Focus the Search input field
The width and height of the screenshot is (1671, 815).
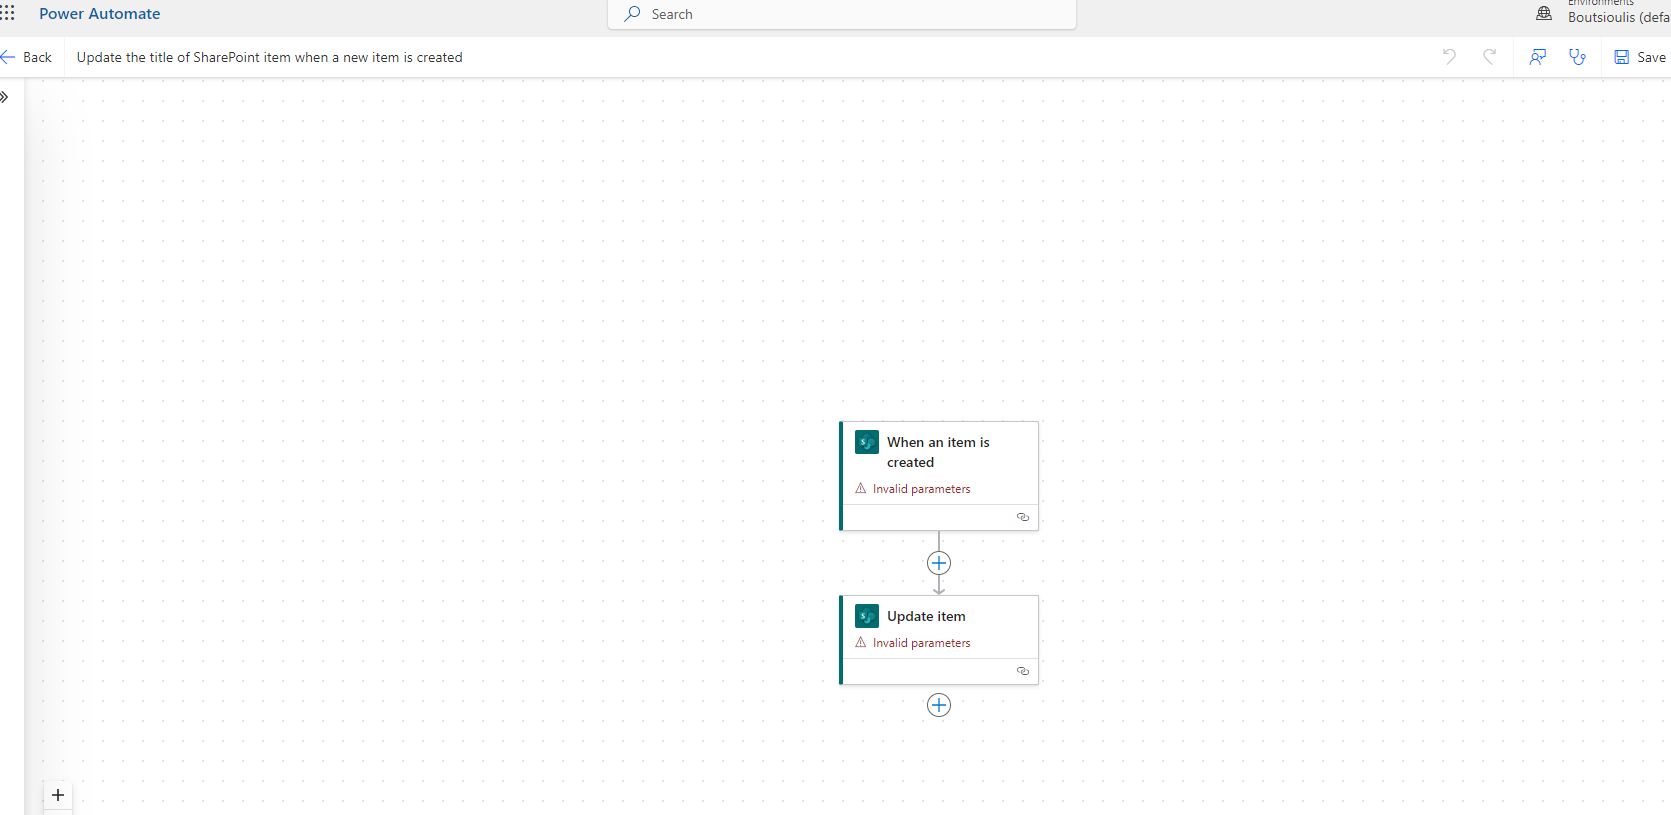(x=842, y=14)
